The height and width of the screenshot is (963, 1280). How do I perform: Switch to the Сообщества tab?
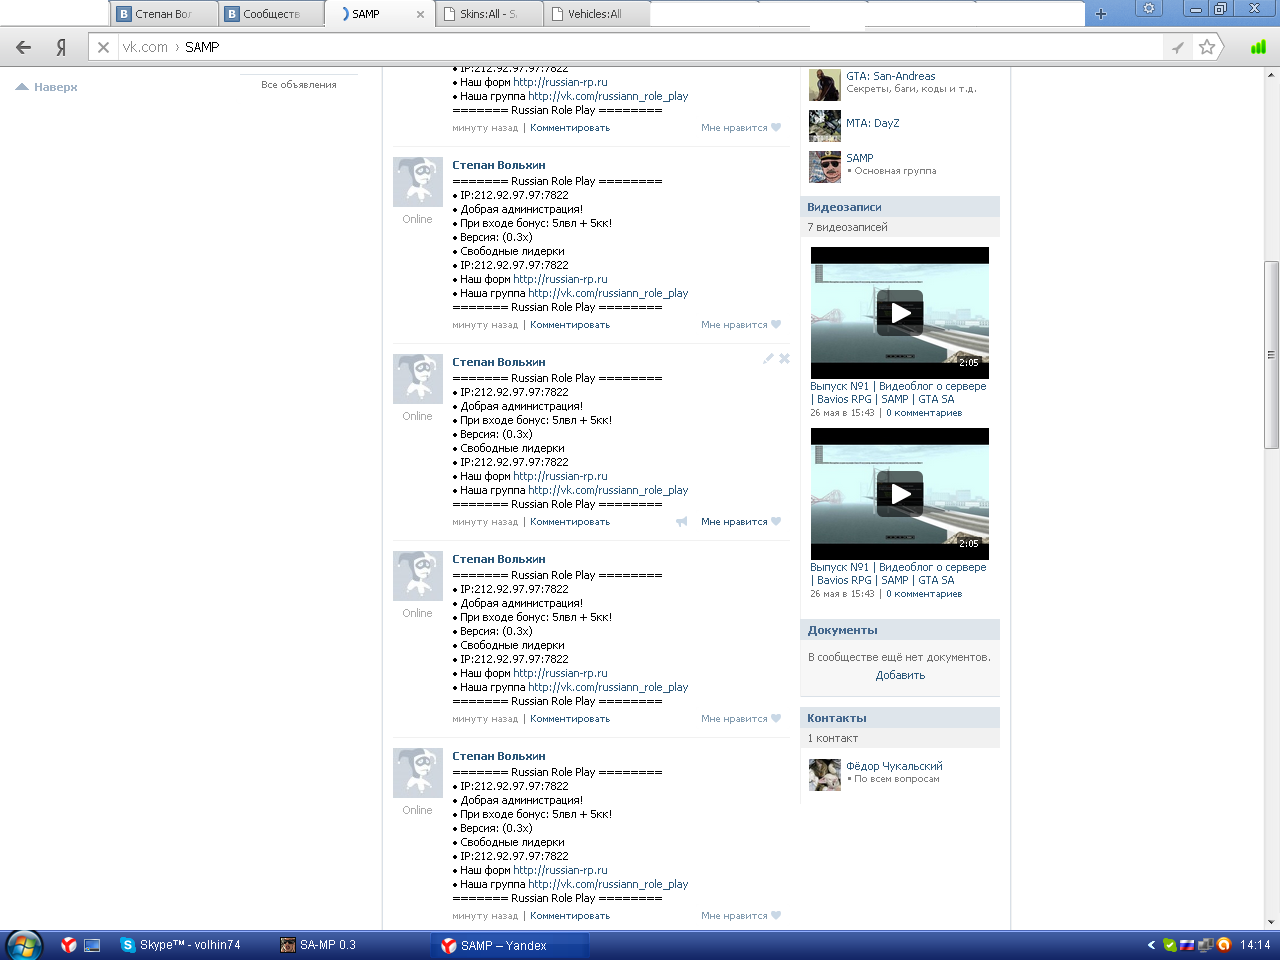coord(272,14)
